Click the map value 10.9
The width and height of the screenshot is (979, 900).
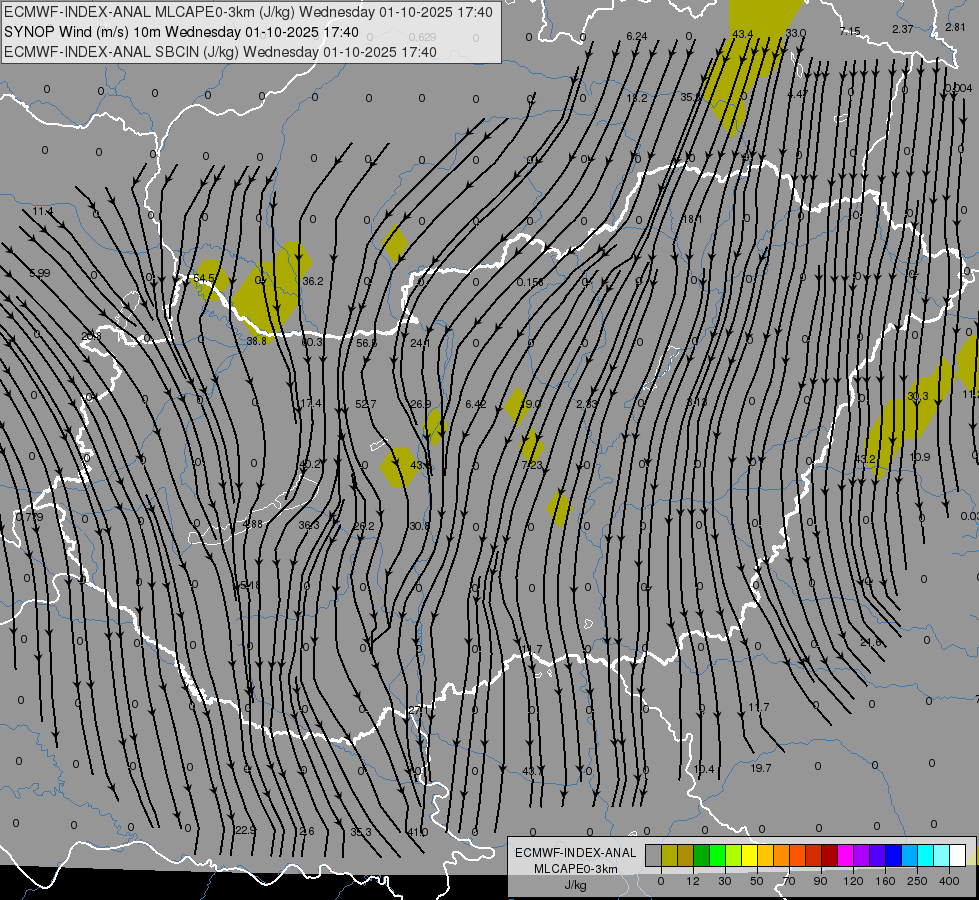(x=920, y=457)
